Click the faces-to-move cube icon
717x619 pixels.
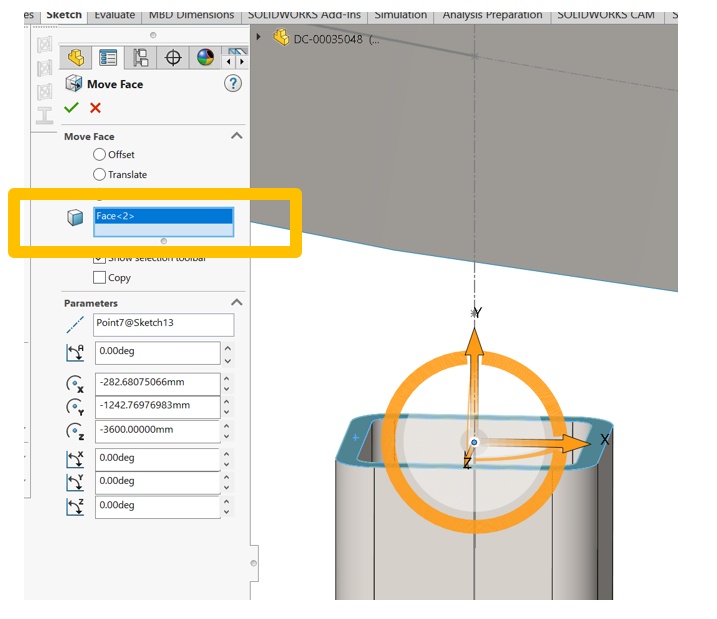pos(75,218)
